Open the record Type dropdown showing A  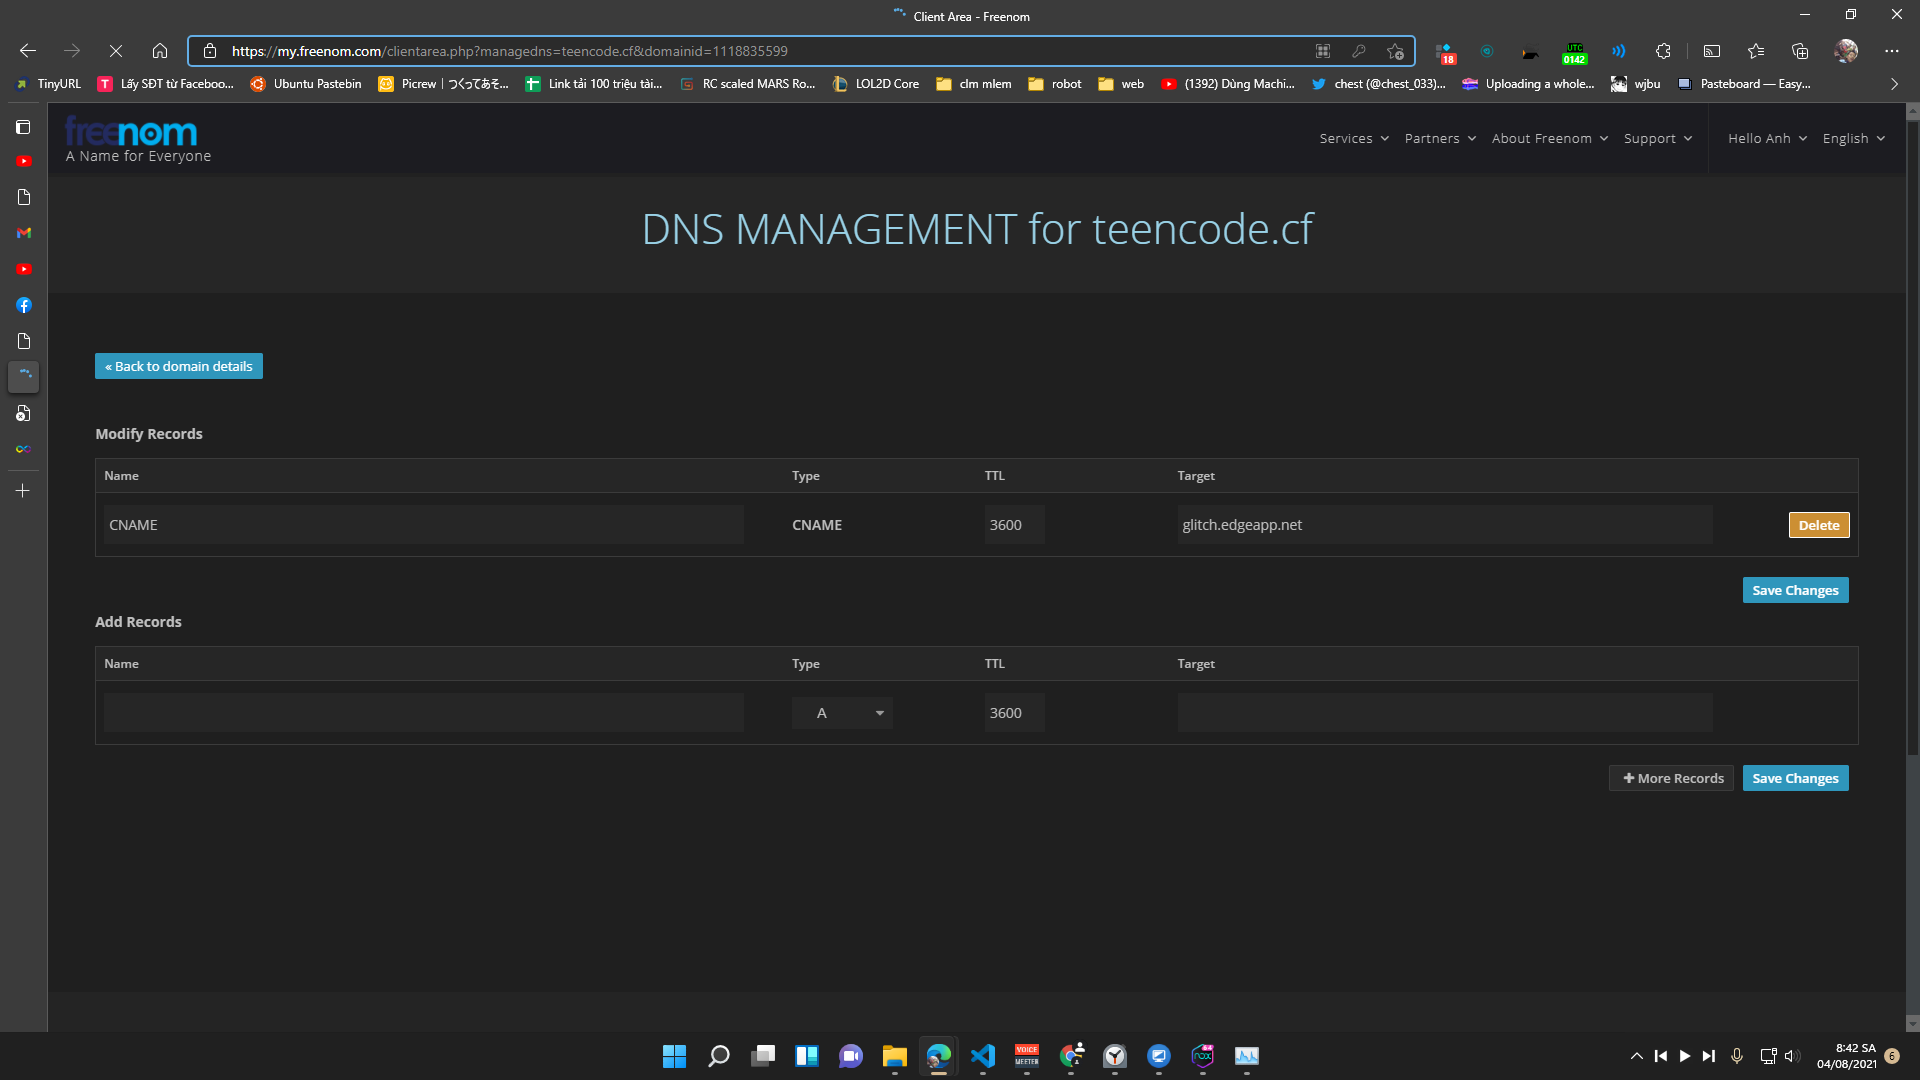842,713
